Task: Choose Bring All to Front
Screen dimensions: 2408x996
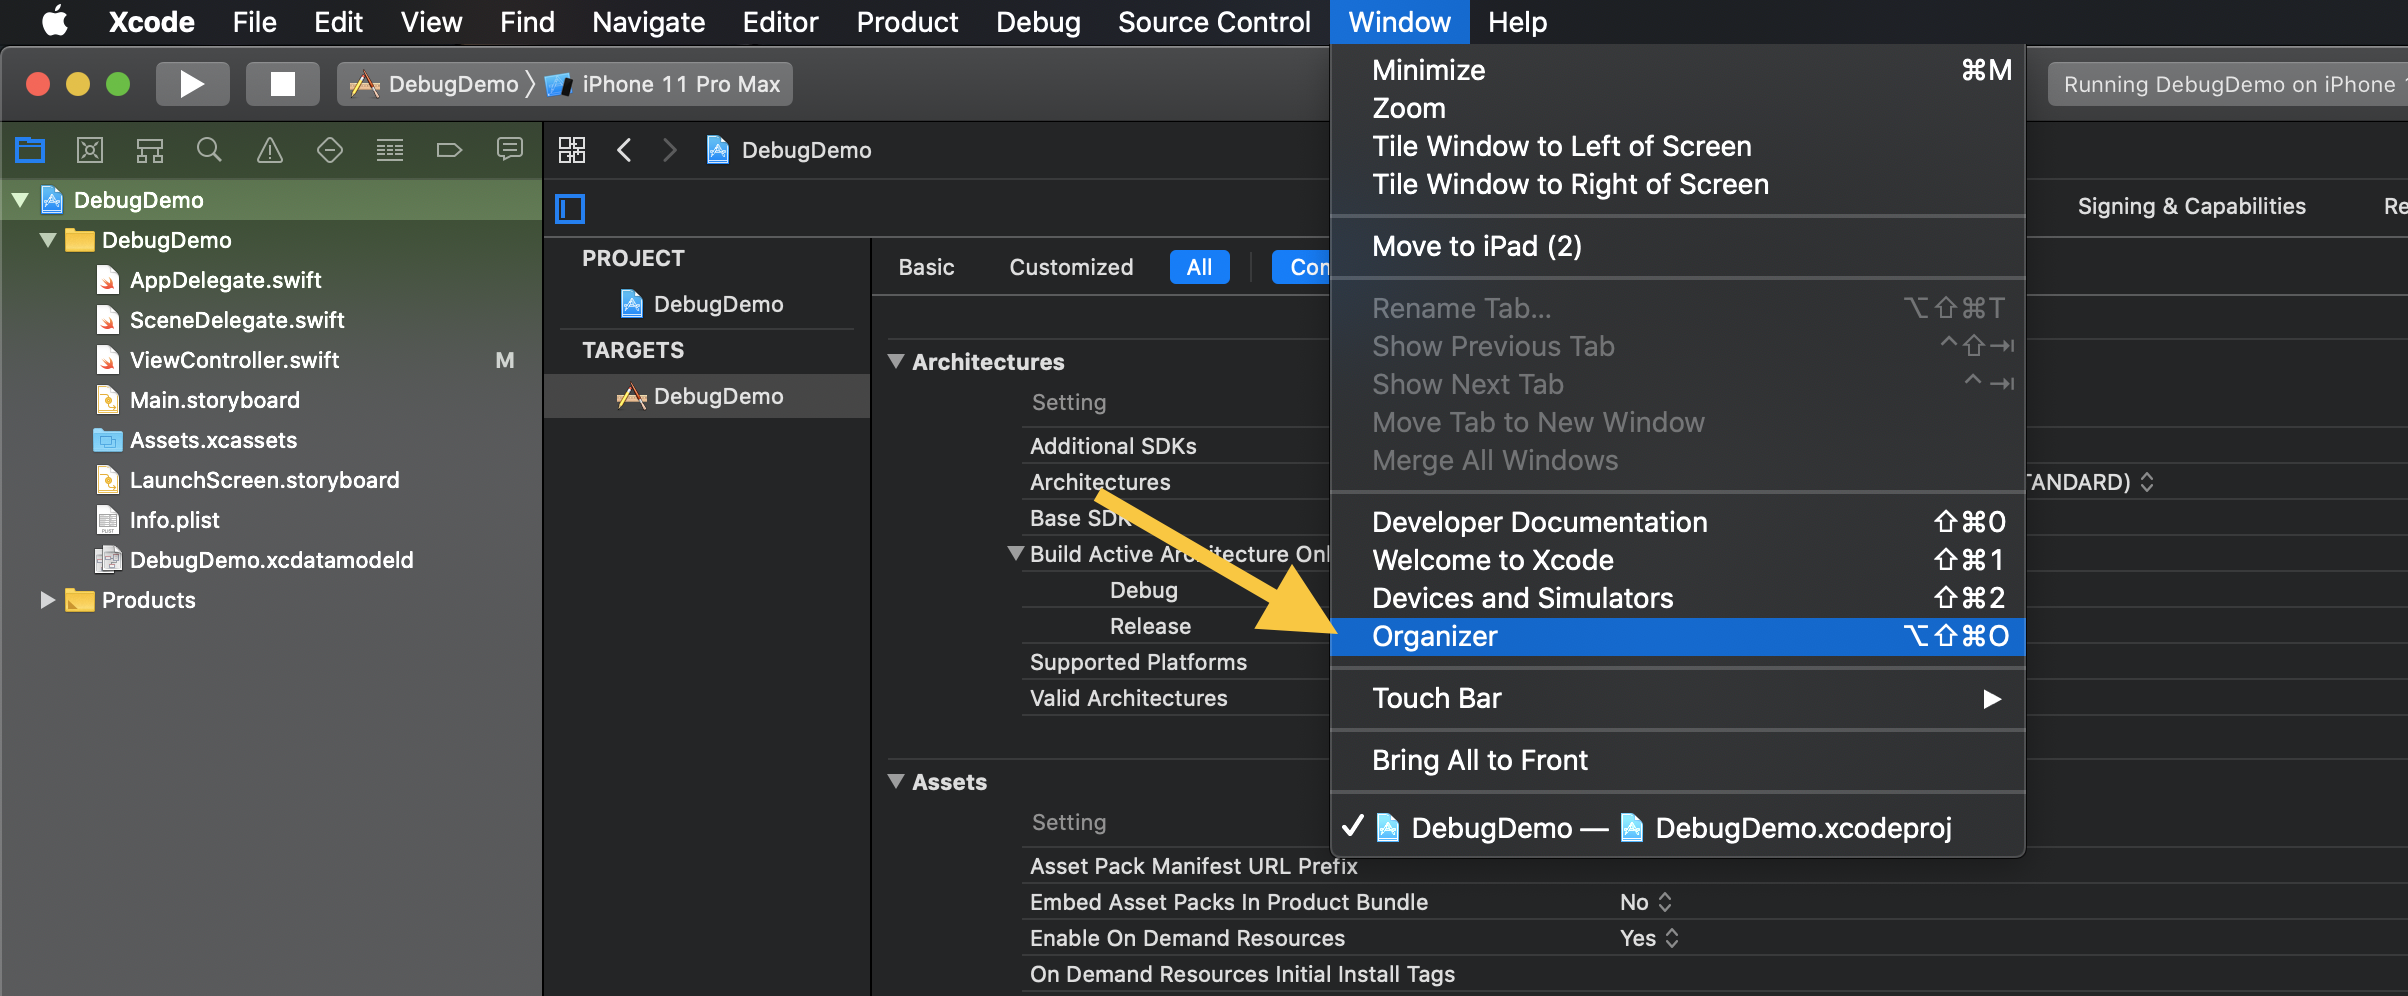Action: pyautogui.click(x=1678, y=760)
